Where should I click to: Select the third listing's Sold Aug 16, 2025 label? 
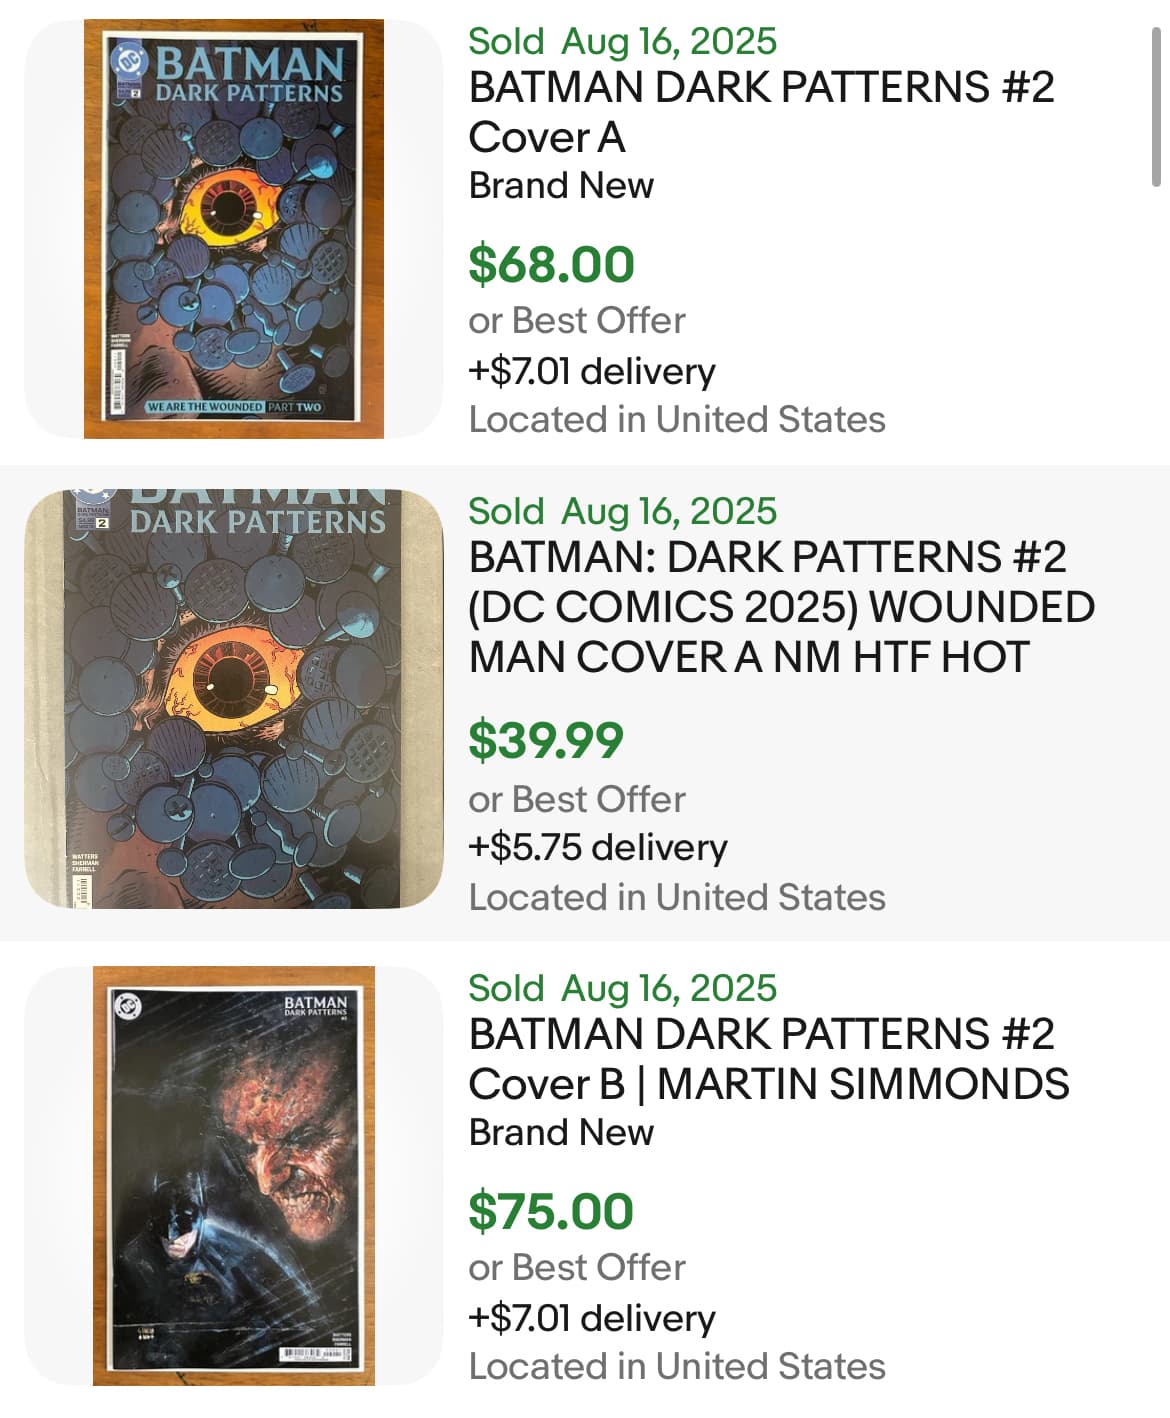622,988
